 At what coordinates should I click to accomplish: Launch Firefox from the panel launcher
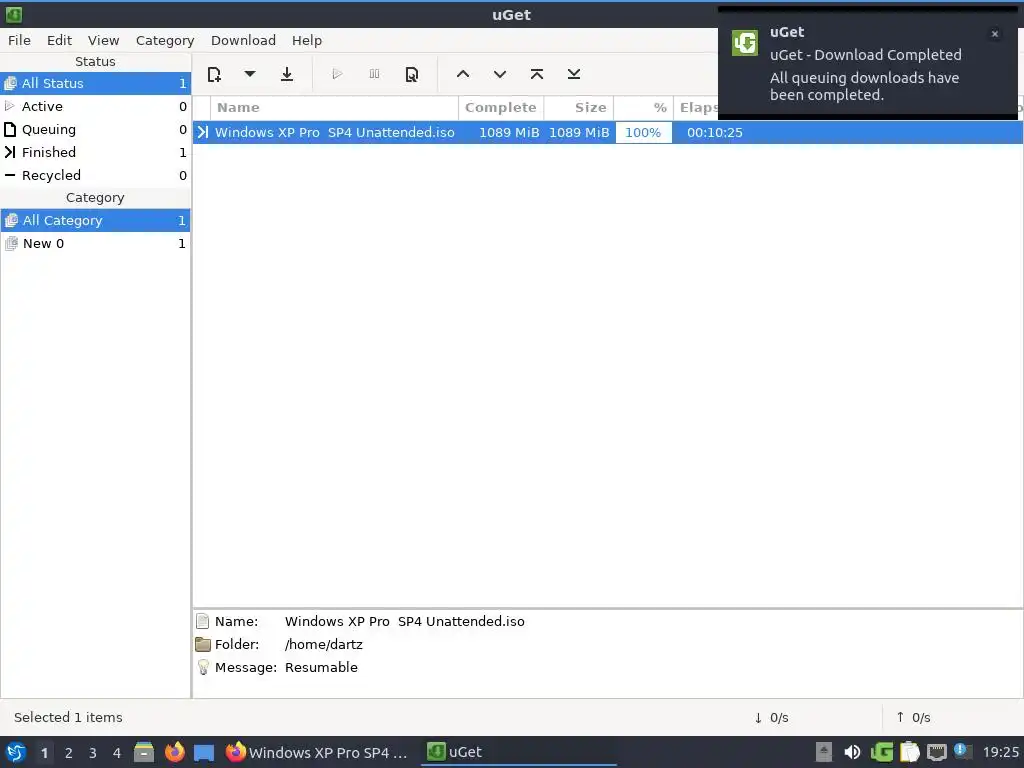tap(174, 752)
